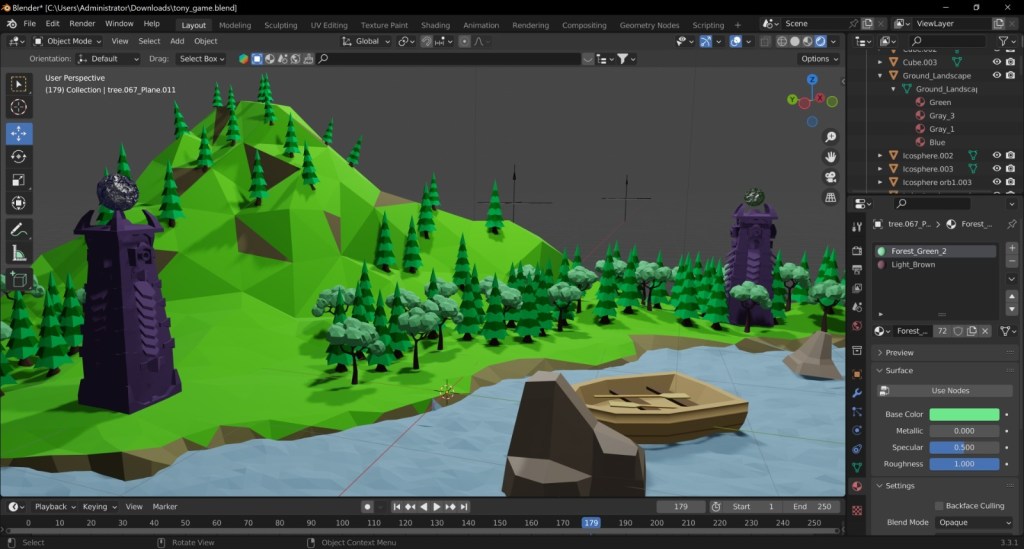Click the pan hand viewport icon

click(x=830, y=157)
